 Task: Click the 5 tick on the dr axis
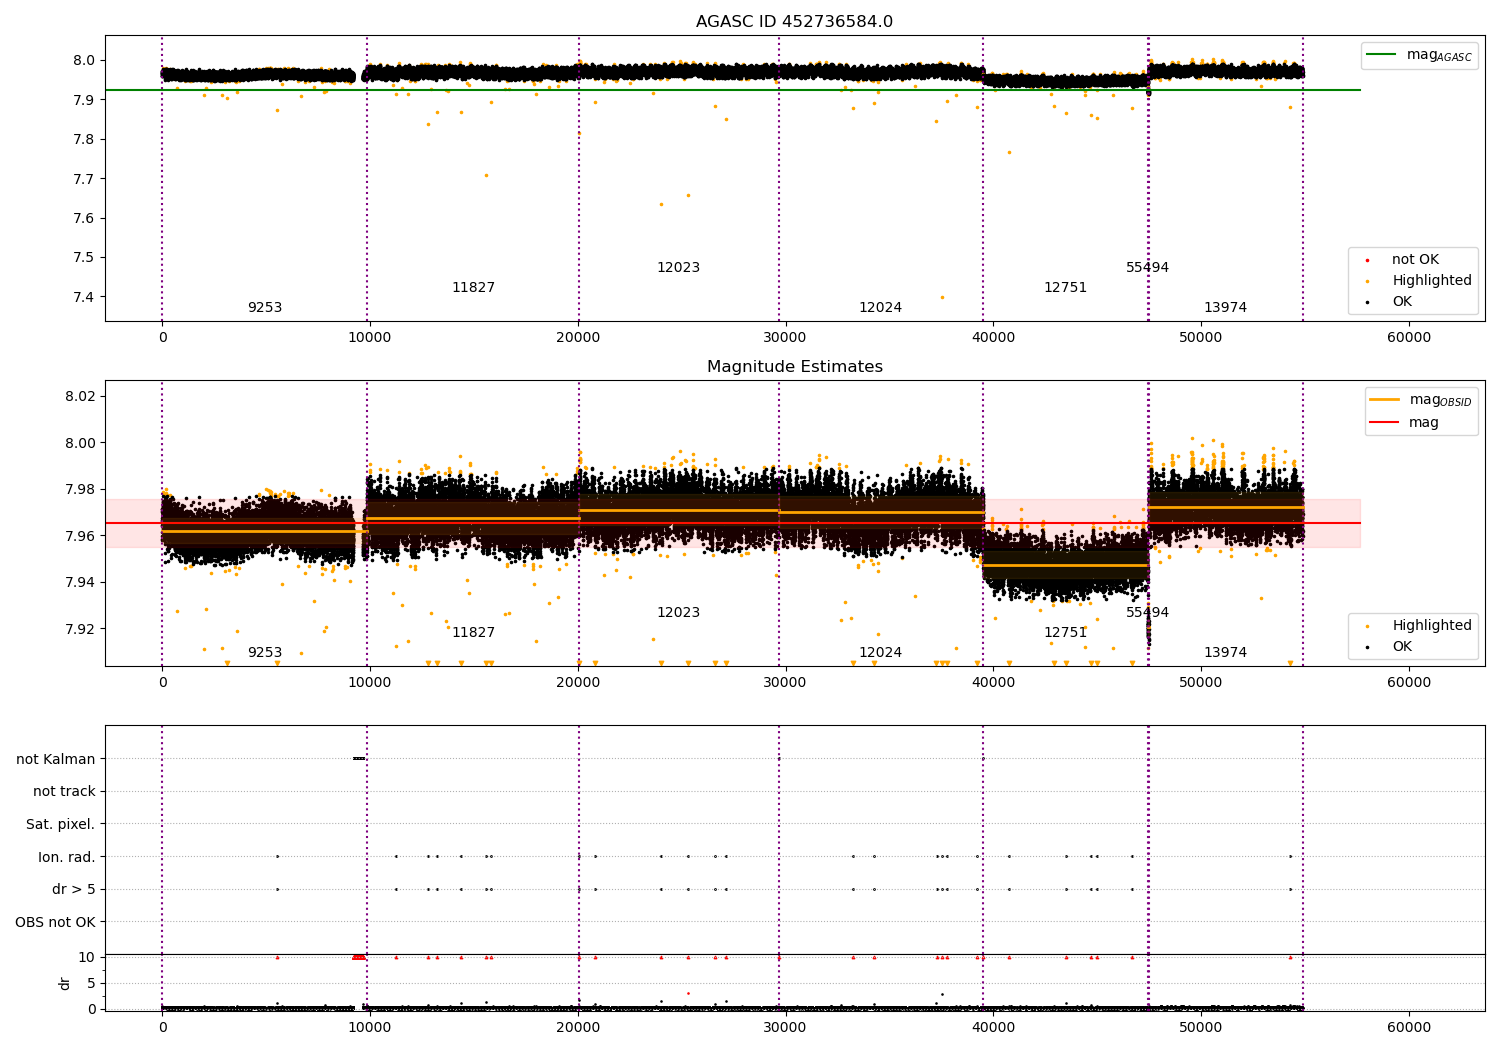[x=91, y=983]
